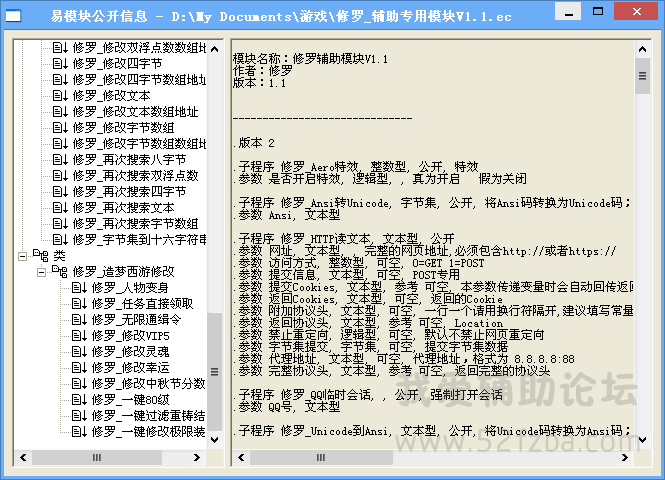
Task: Click tree panel scroll up arrow
Action: [215, 49]
